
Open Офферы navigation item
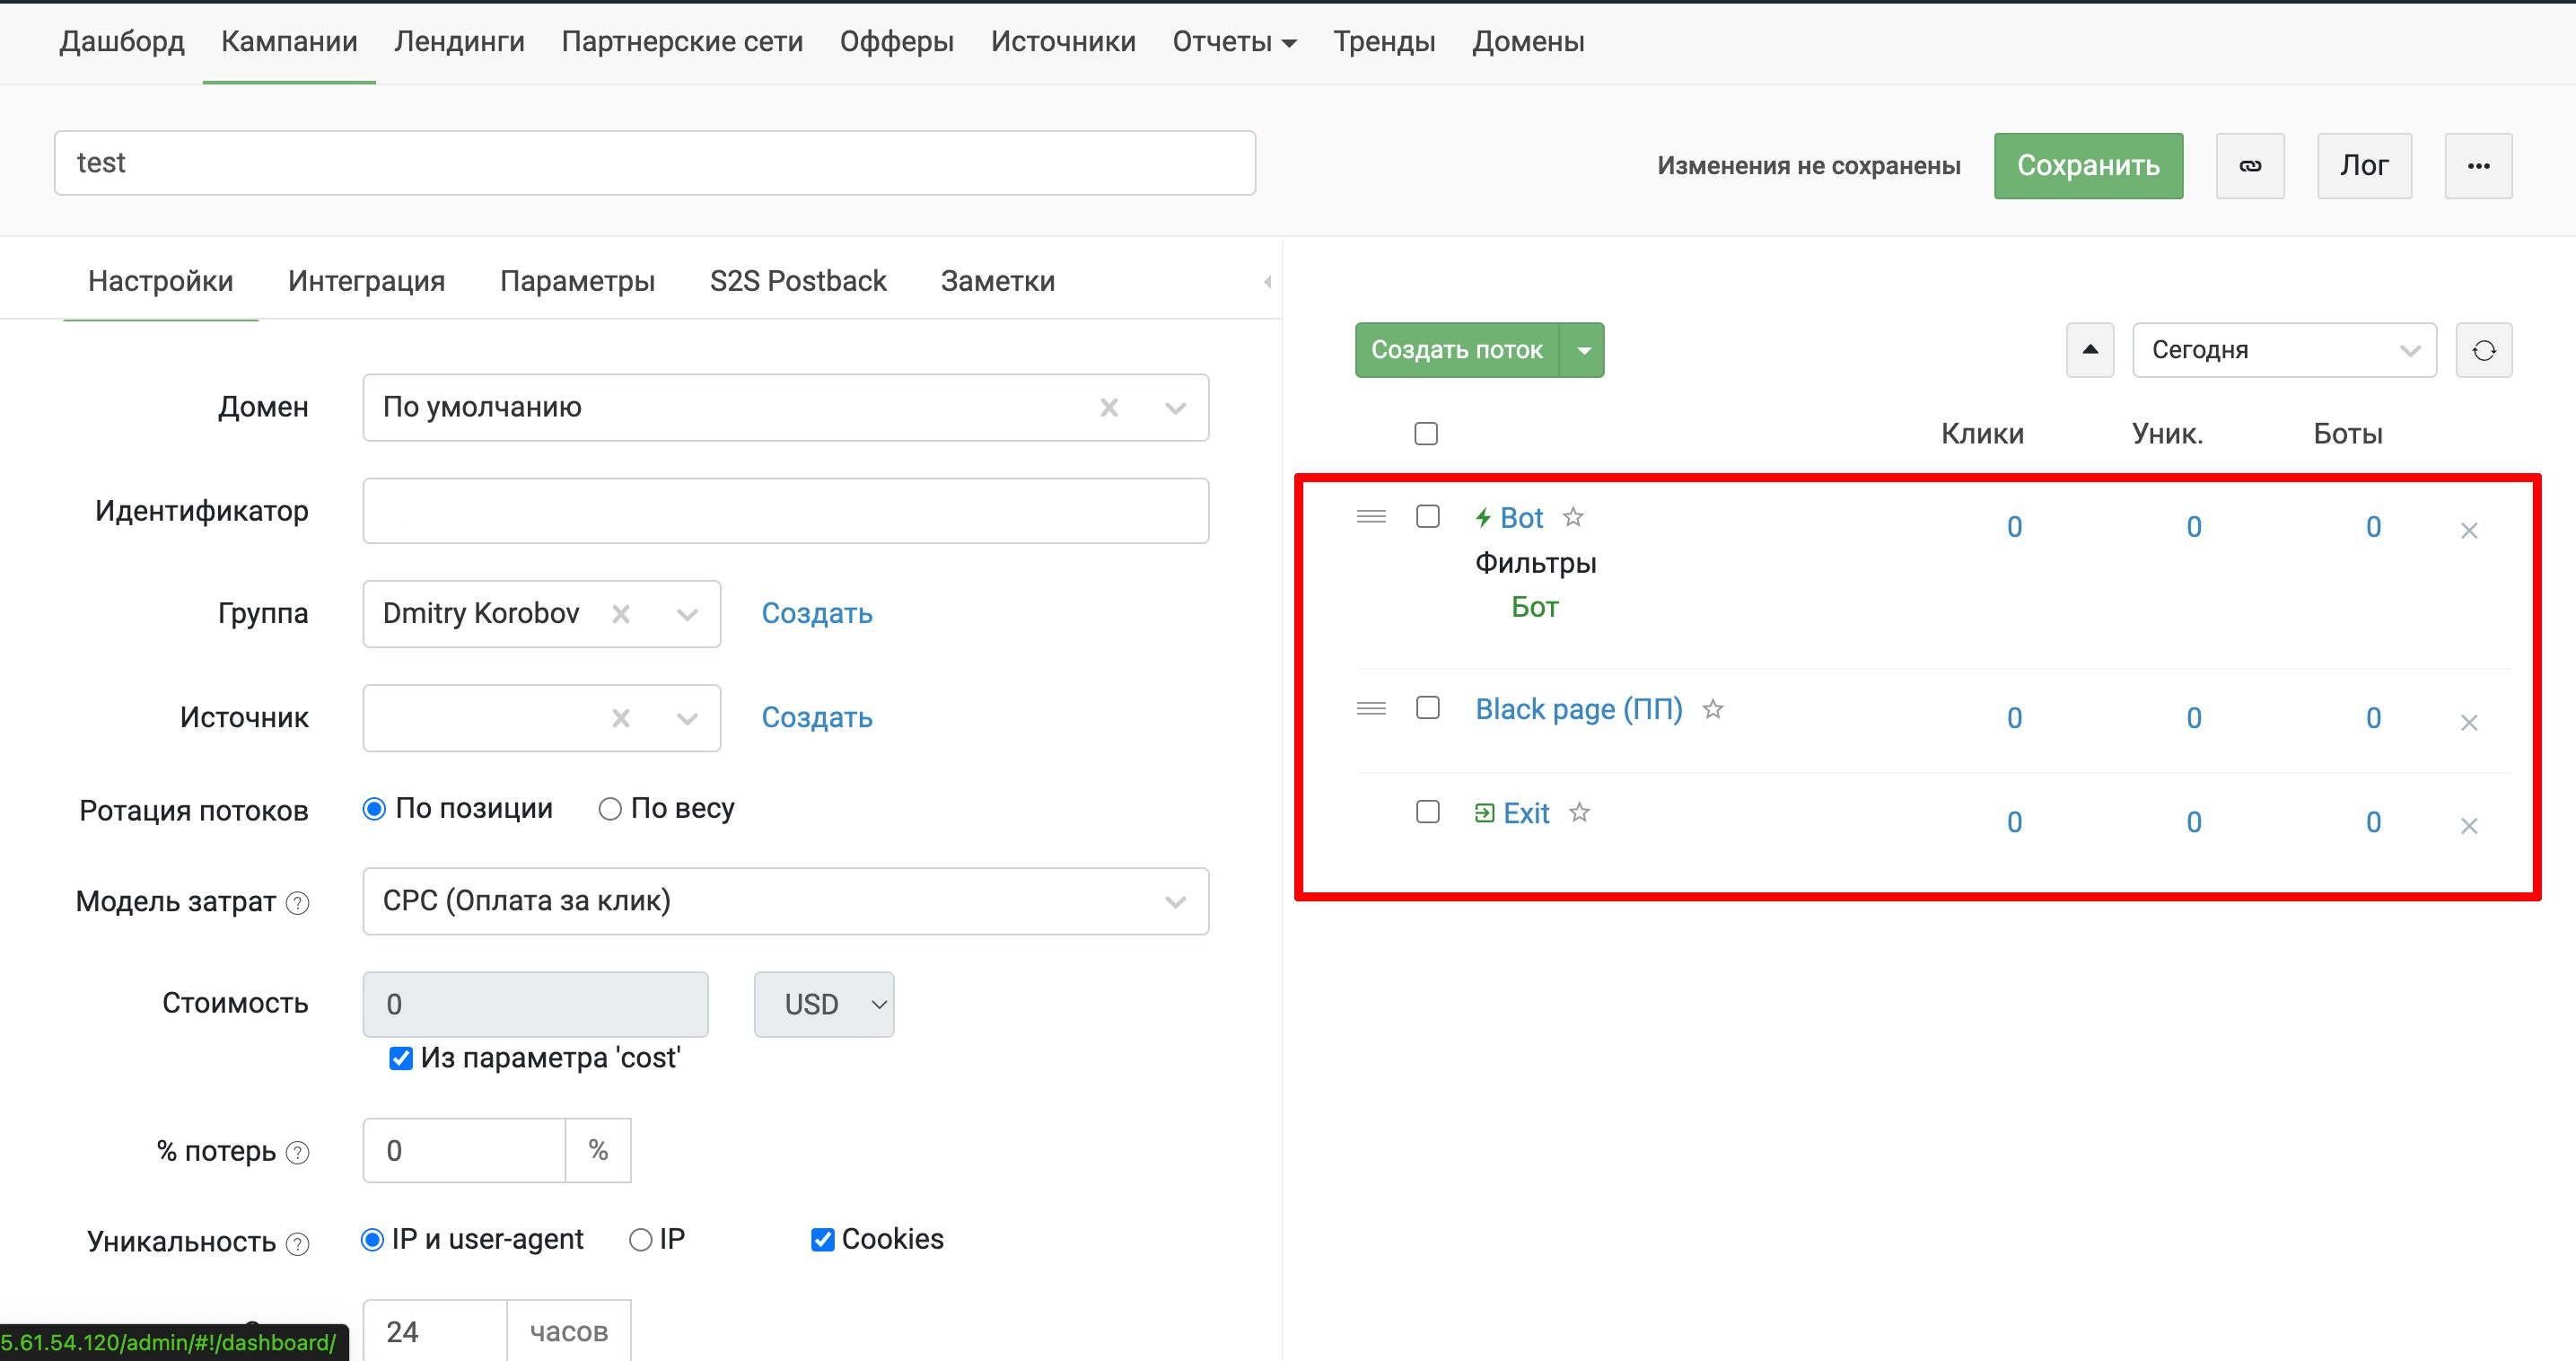click(897, 42)
